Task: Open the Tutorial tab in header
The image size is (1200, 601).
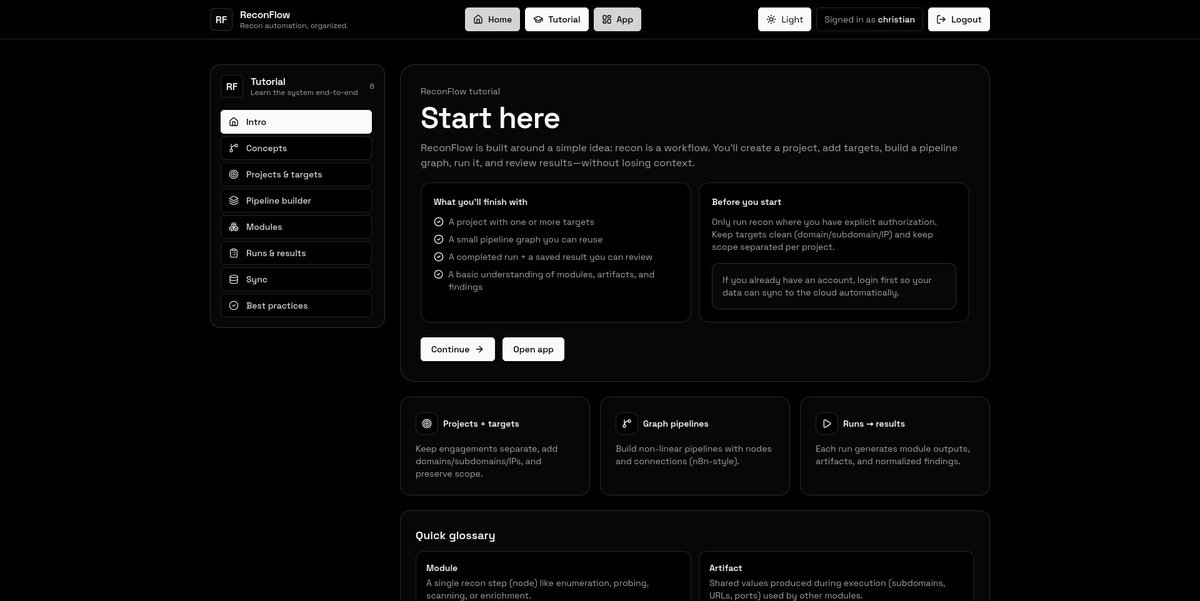Action: pyautogui.click(x=557, y=19)
